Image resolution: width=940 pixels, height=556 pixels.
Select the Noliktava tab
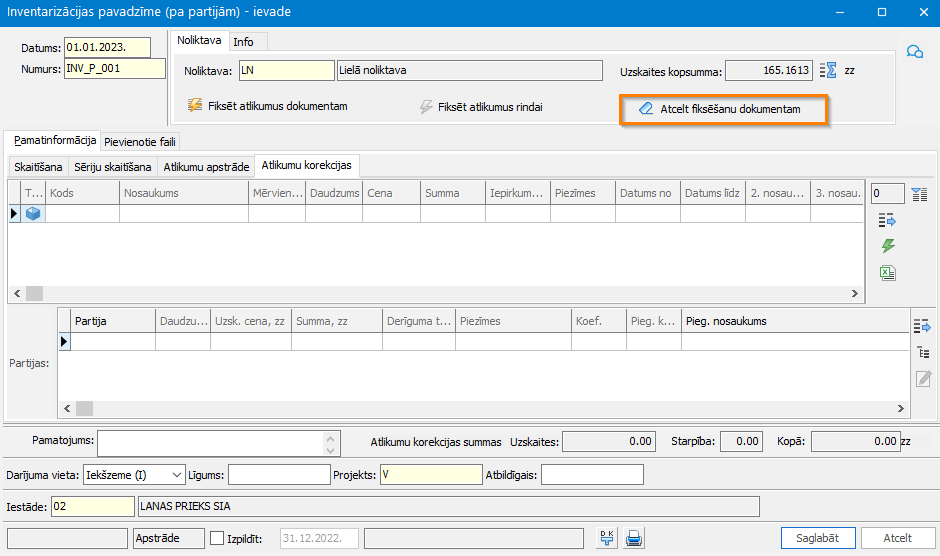coord(199,40)
